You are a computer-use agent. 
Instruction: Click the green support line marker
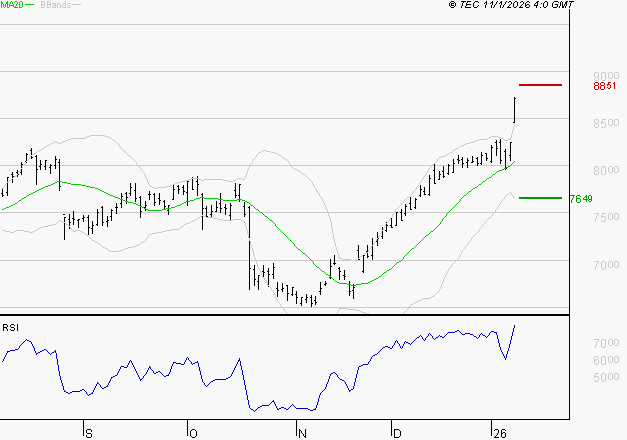click(x=540, y=198)
